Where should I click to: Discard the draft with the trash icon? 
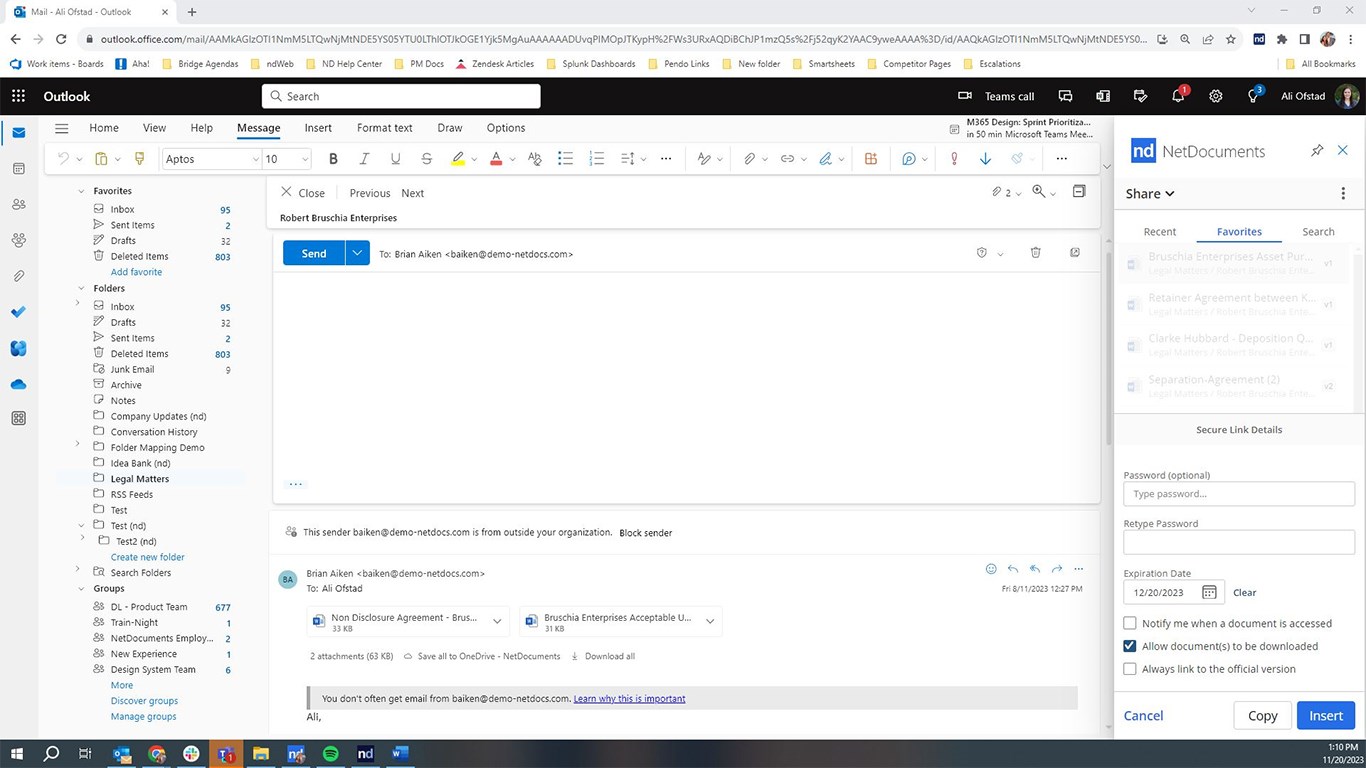(1035, 253)
